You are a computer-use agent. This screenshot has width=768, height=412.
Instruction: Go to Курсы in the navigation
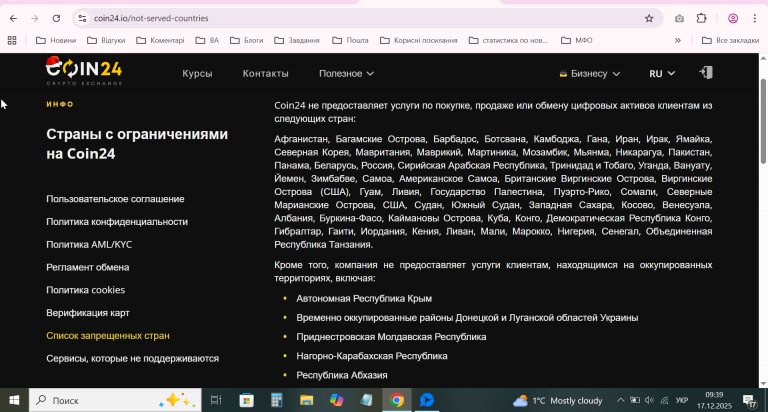(197, 73)
